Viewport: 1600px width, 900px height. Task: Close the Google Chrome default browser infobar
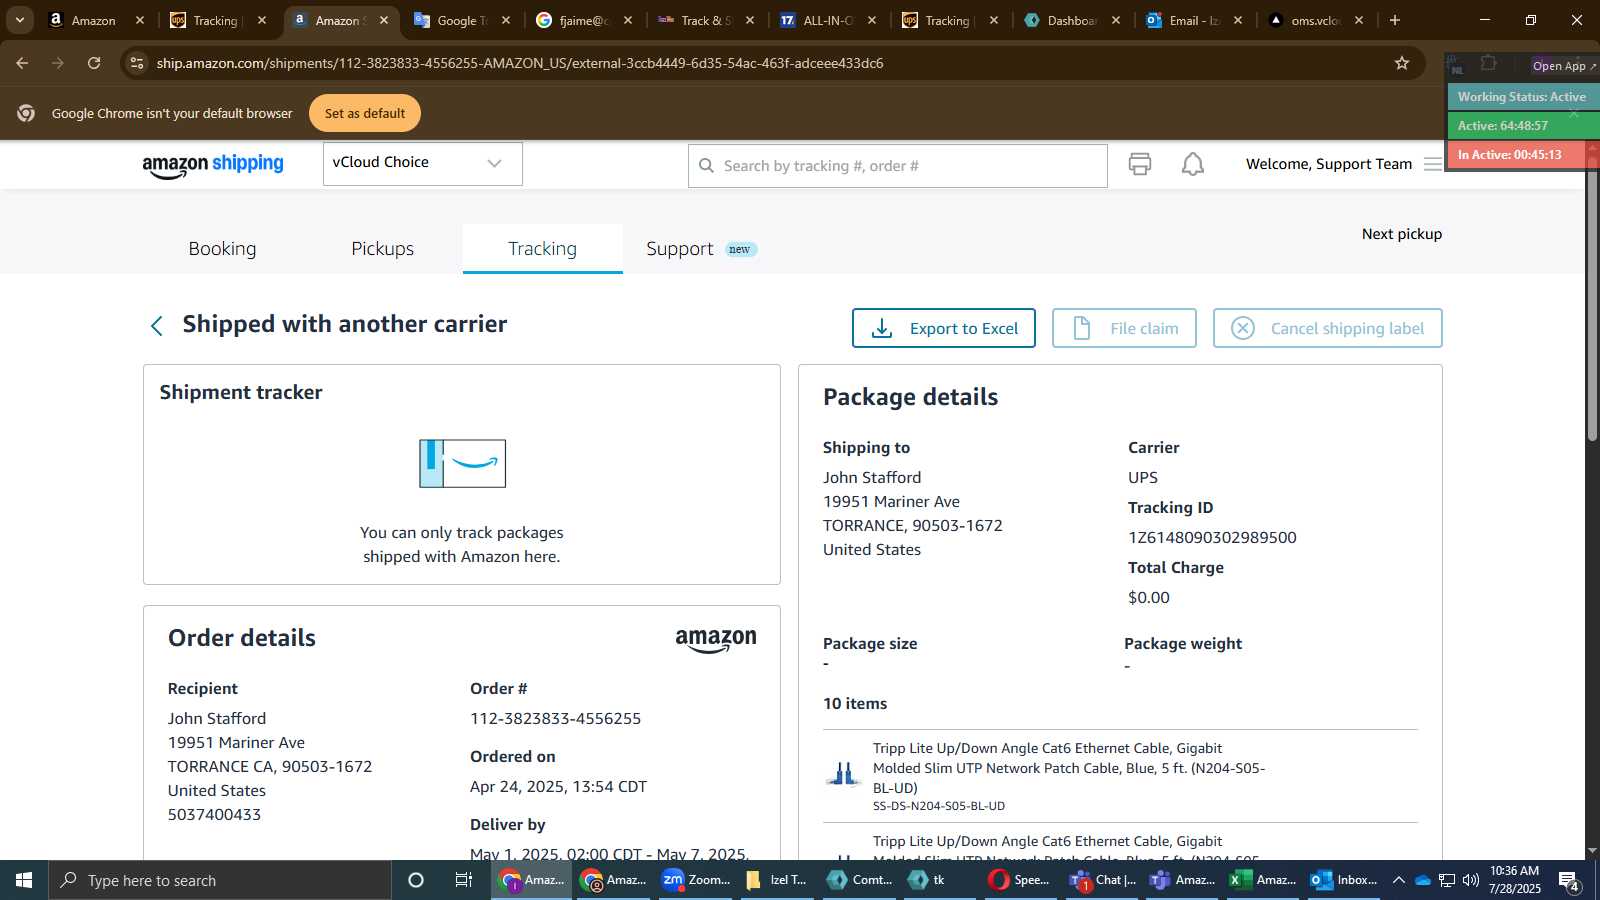point(1573,113)
